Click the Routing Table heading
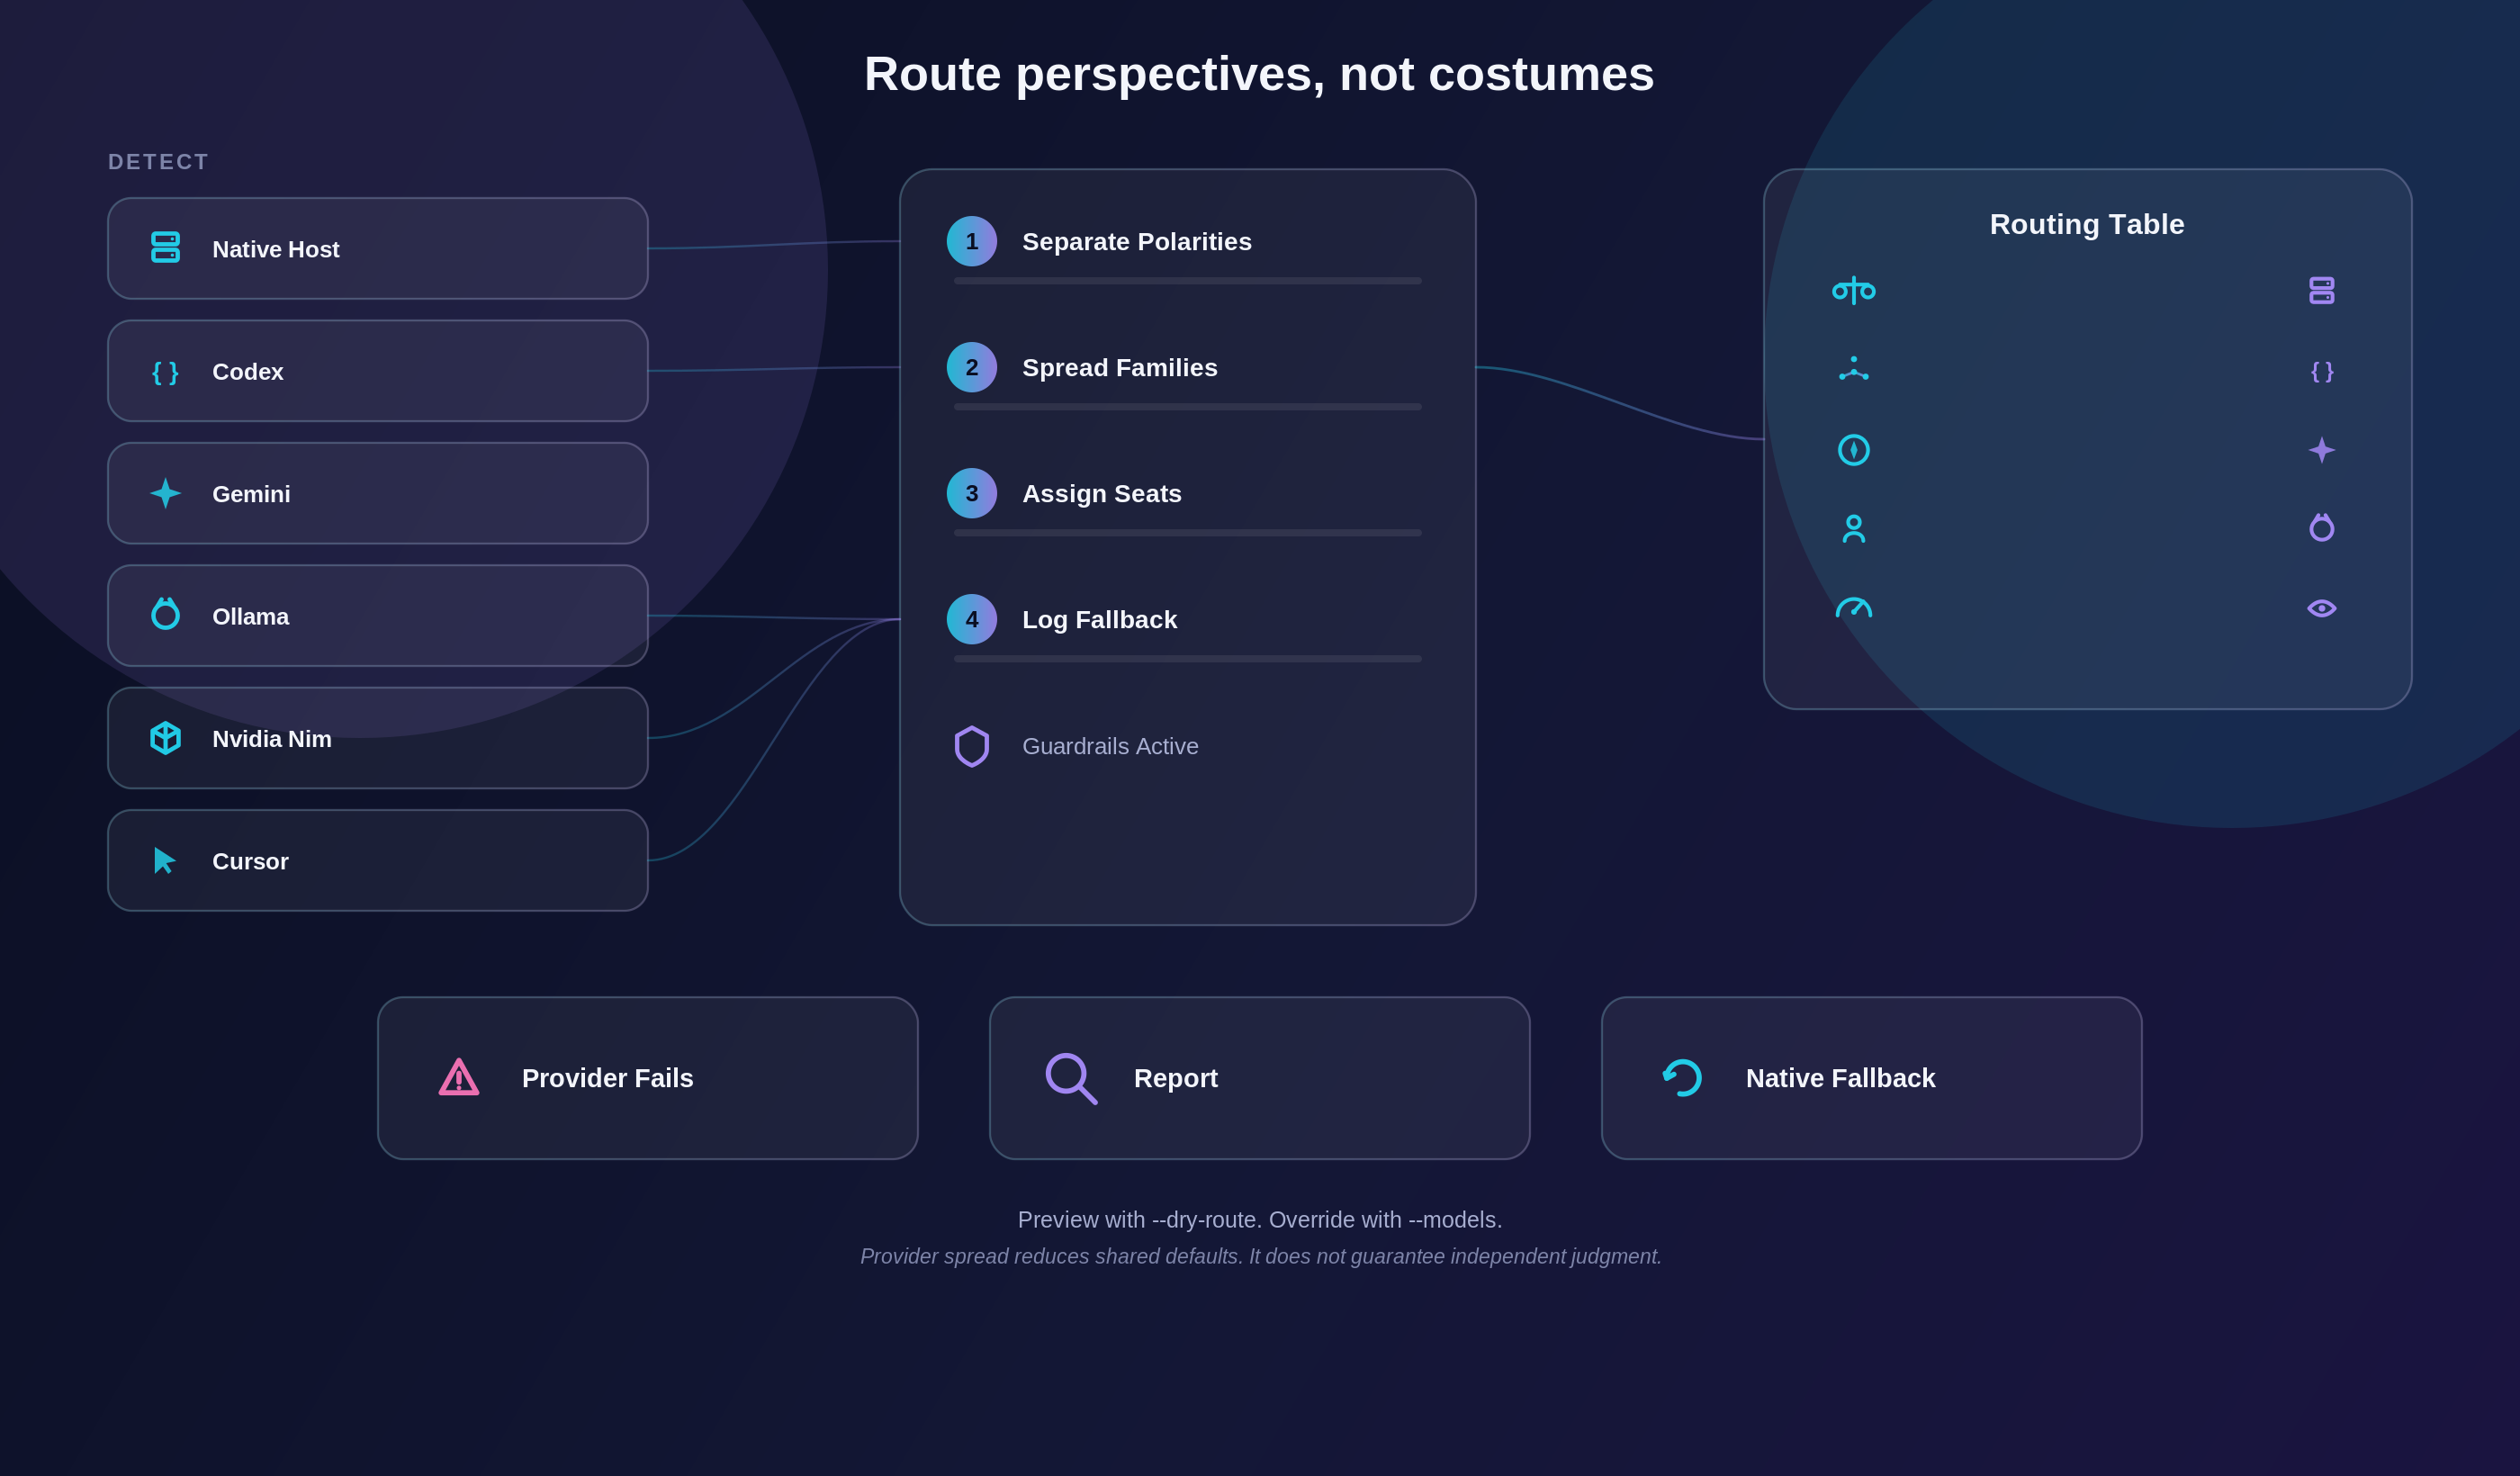The height and width of the screenshot is (1476, 2520). [2087, 224]
